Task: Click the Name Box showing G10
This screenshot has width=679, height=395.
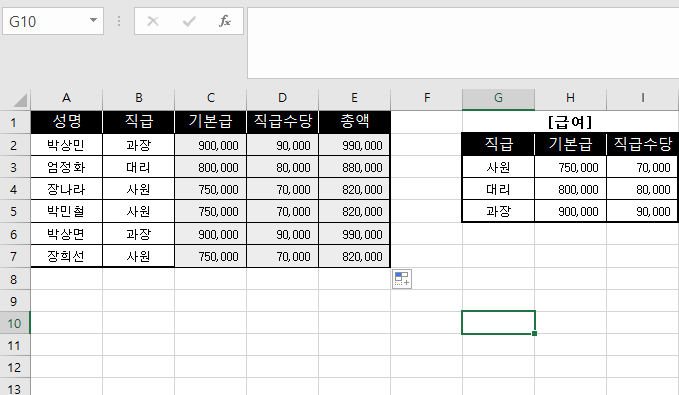Action: [x=53, y=21]
